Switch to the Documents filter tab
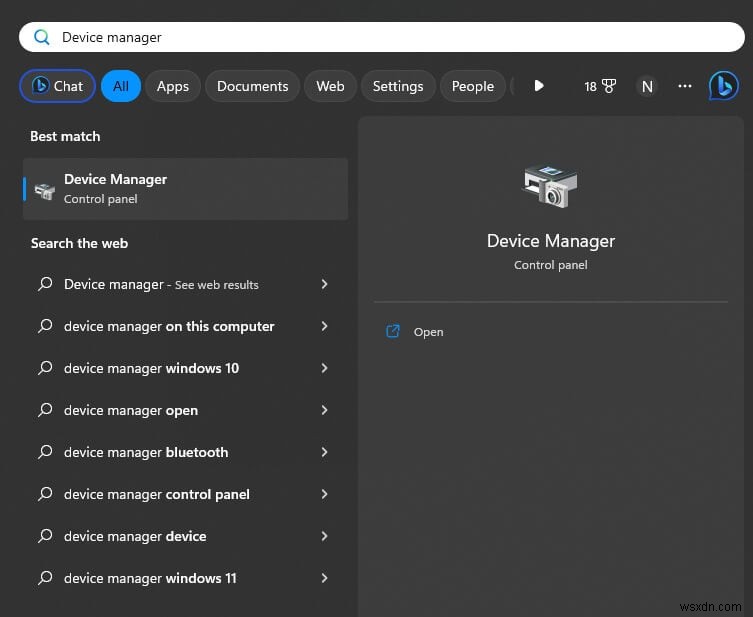The height and width of the screenshot is (617, 753). click(253, 86)
